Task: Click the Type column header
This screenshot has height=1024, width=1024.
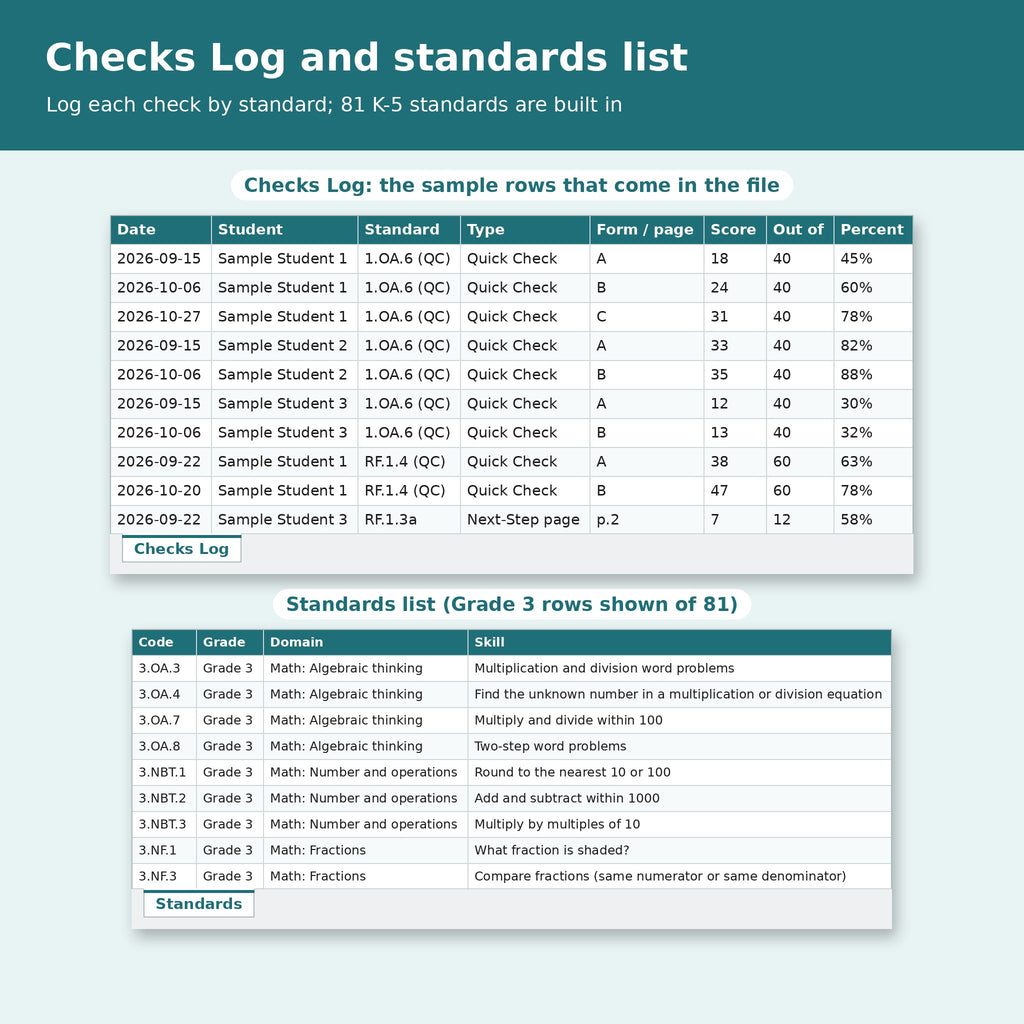Action: [x=524, y=230]
